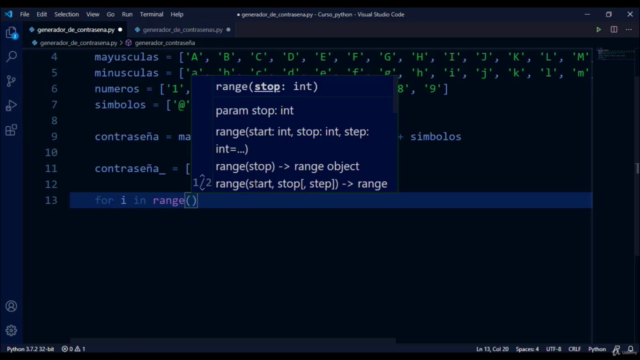Image resolution: width=640 pixels, height=360 pixels.
Task: Click generador_de_contrasena.py breadcrumb
Action: pos(78,43)
